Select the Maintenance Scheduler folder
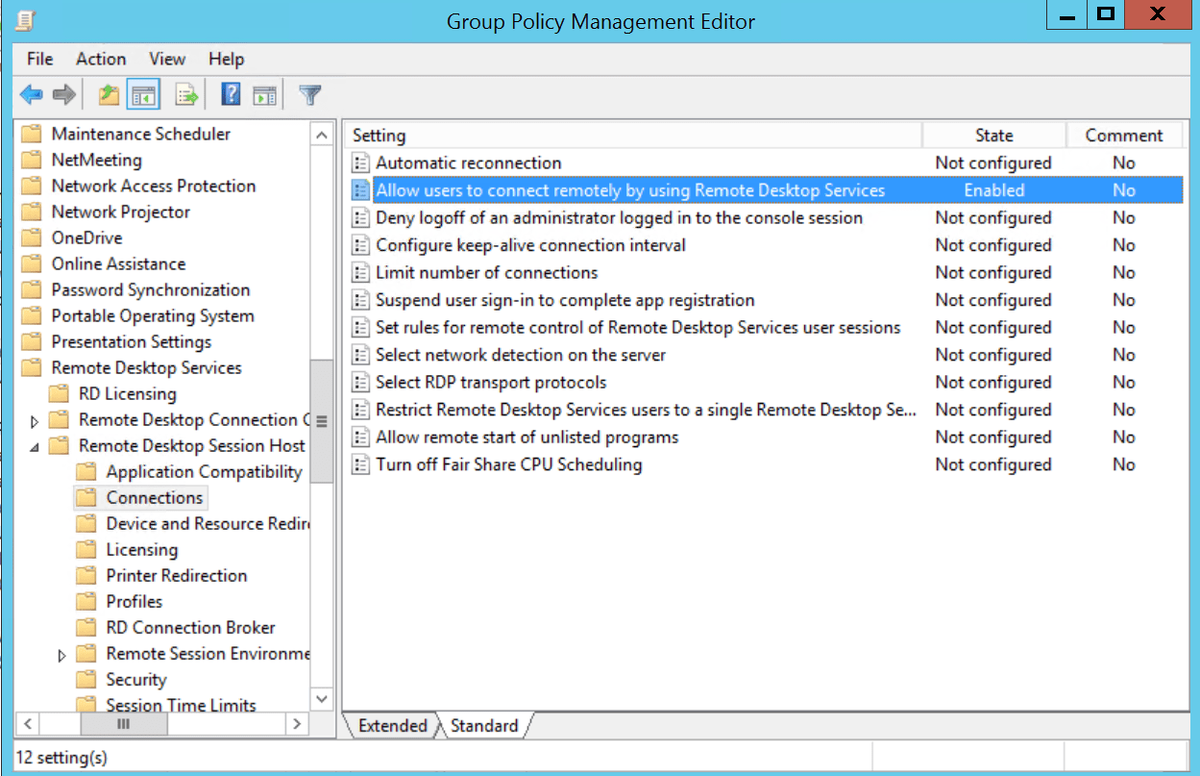The height and width of the screenshot is (776, 1200). (x=141, y=134)
